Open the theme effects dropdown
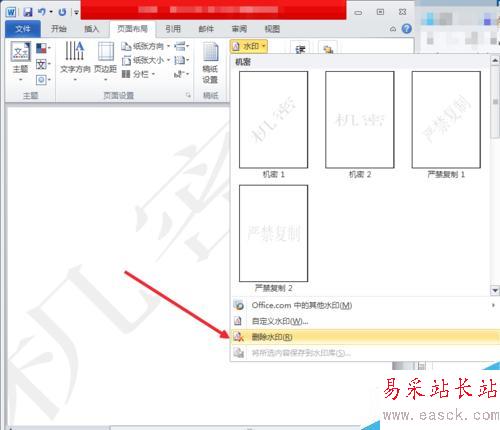The width and height of the screenshot is (500, 430). (43, 80)
